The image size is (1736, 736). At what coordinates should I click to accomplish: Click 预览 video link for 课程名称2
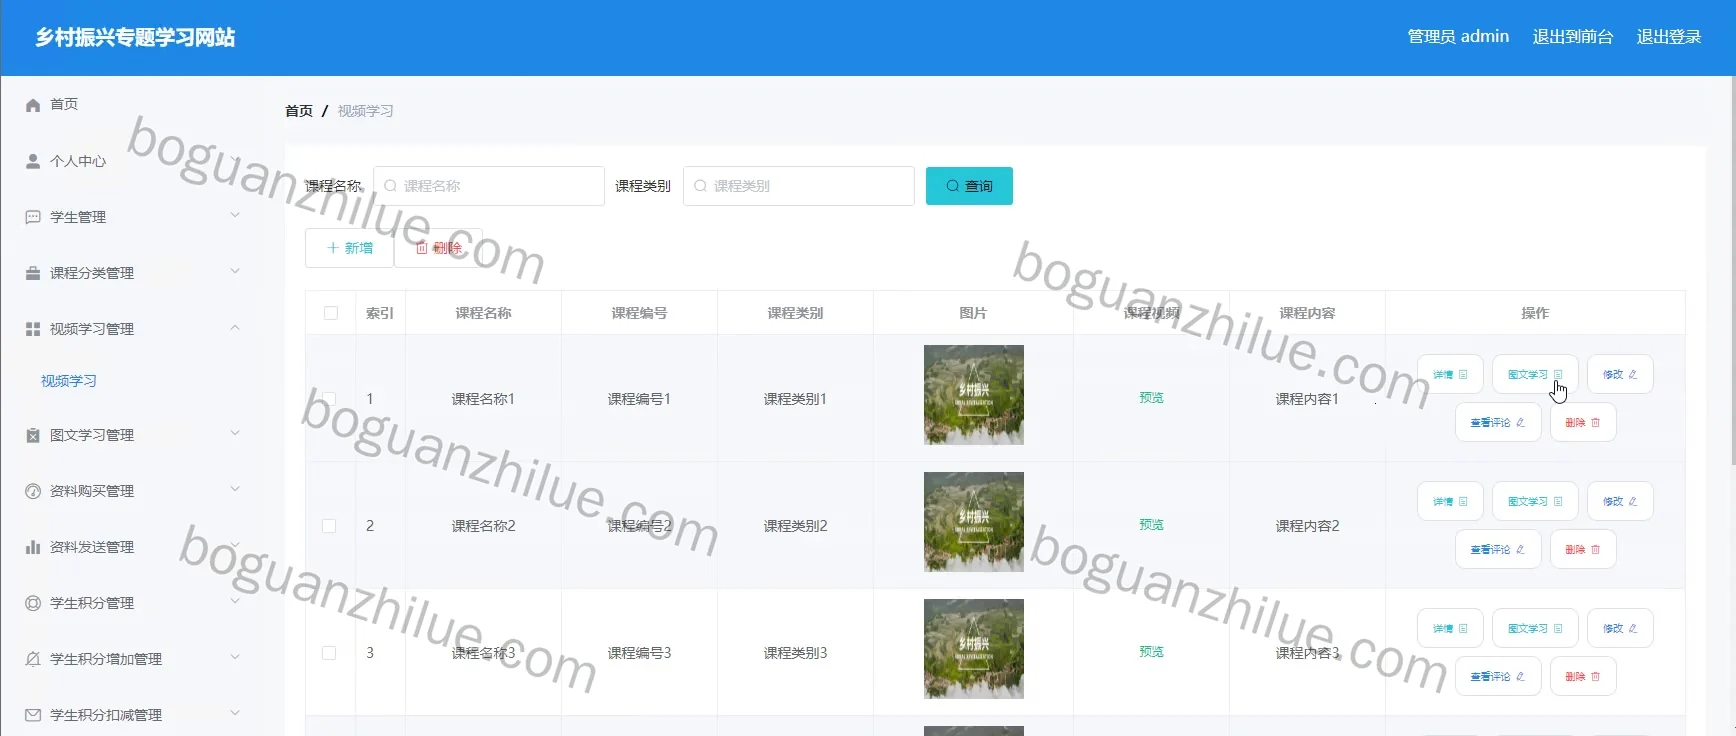(1151, 525)
